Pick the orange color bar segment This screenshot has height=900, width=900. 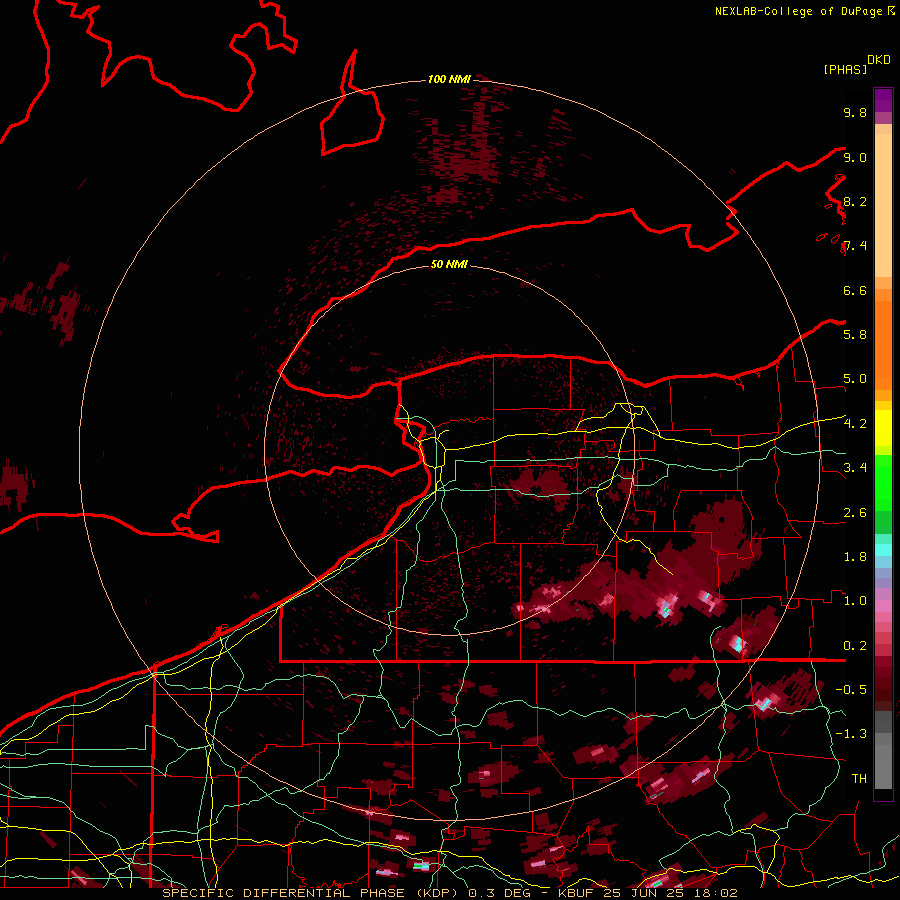[883, 344]
